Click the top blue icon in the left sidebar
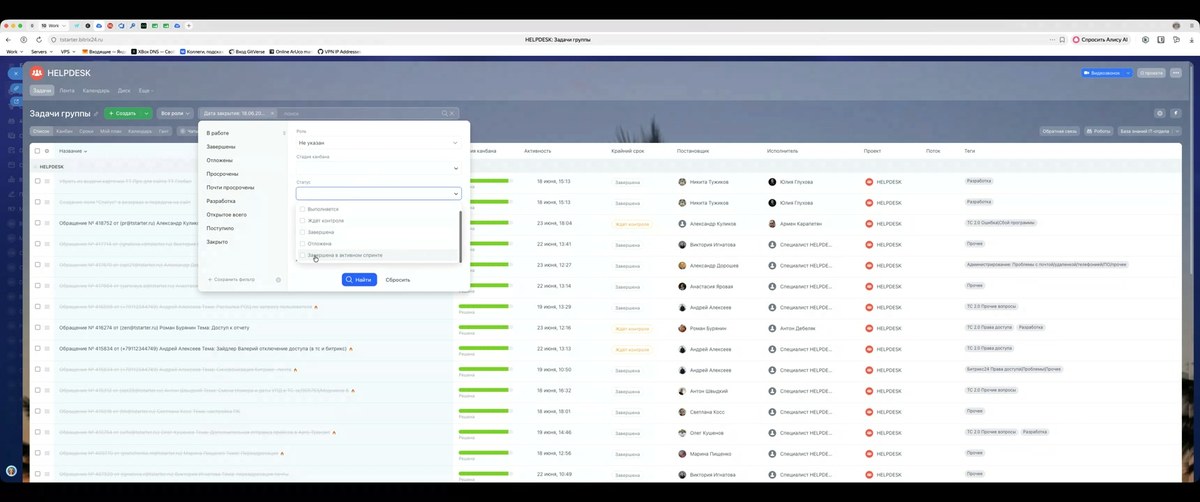 14,73
